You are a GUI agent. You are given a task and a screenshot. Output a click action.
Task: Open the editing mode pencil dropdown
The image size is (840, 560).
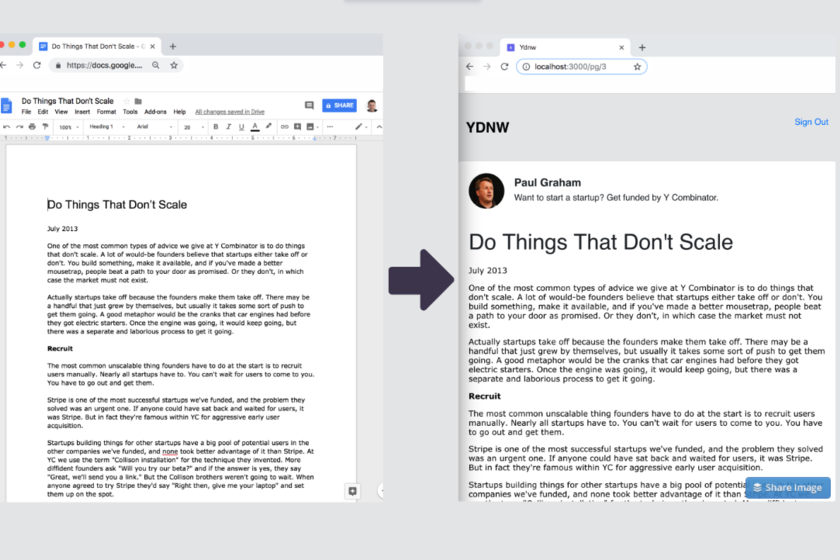point(361,127)
